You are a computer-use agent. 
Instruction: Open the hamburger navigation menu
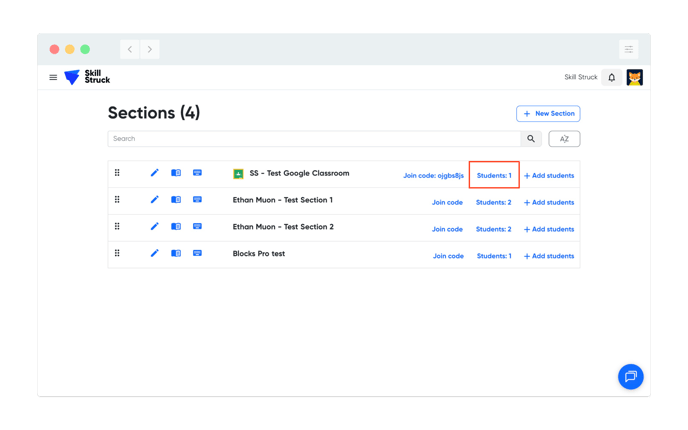[53, 77]
